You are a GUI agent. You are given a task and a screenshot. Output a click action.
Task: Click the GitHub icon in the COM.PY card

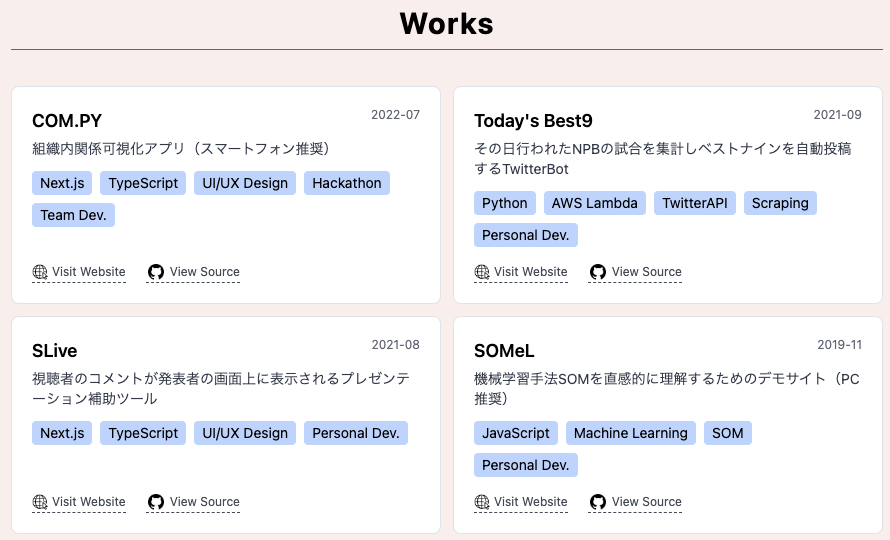pyautogui.click(x=156, y=272)
